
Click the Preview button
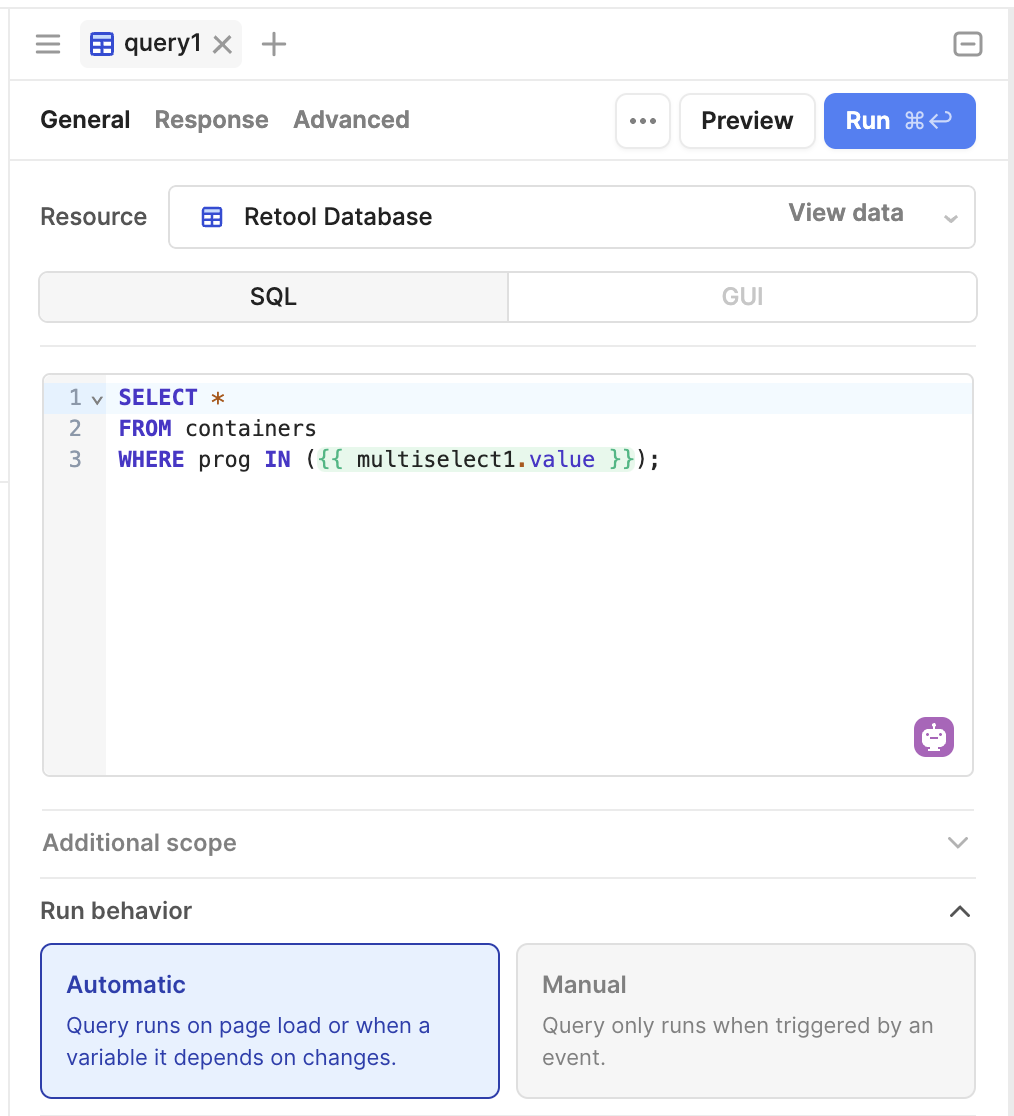pos(747,121)
